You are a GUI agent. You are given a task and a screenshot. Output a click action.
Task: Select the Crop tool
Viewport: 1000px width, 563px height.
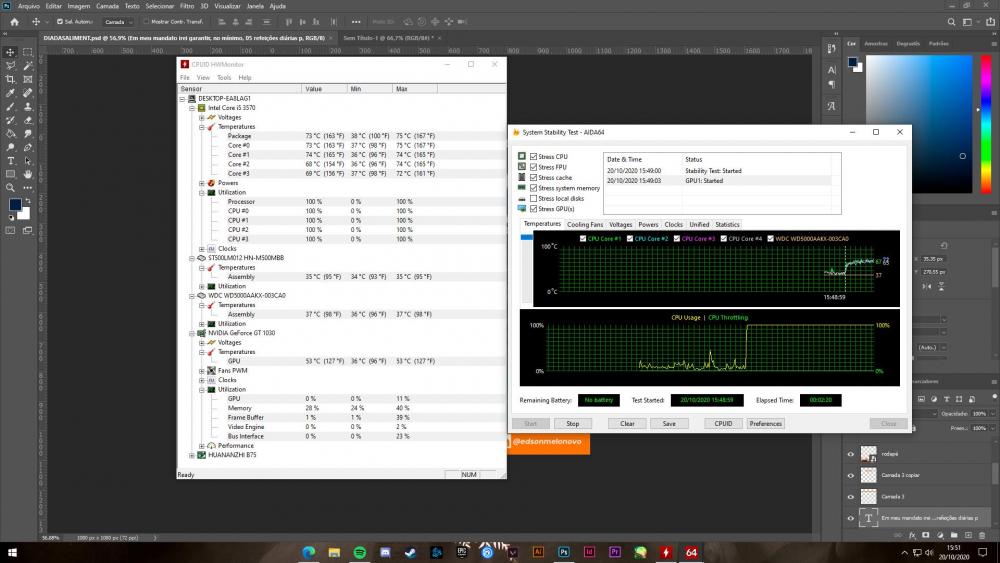click(x=10, y=79)
